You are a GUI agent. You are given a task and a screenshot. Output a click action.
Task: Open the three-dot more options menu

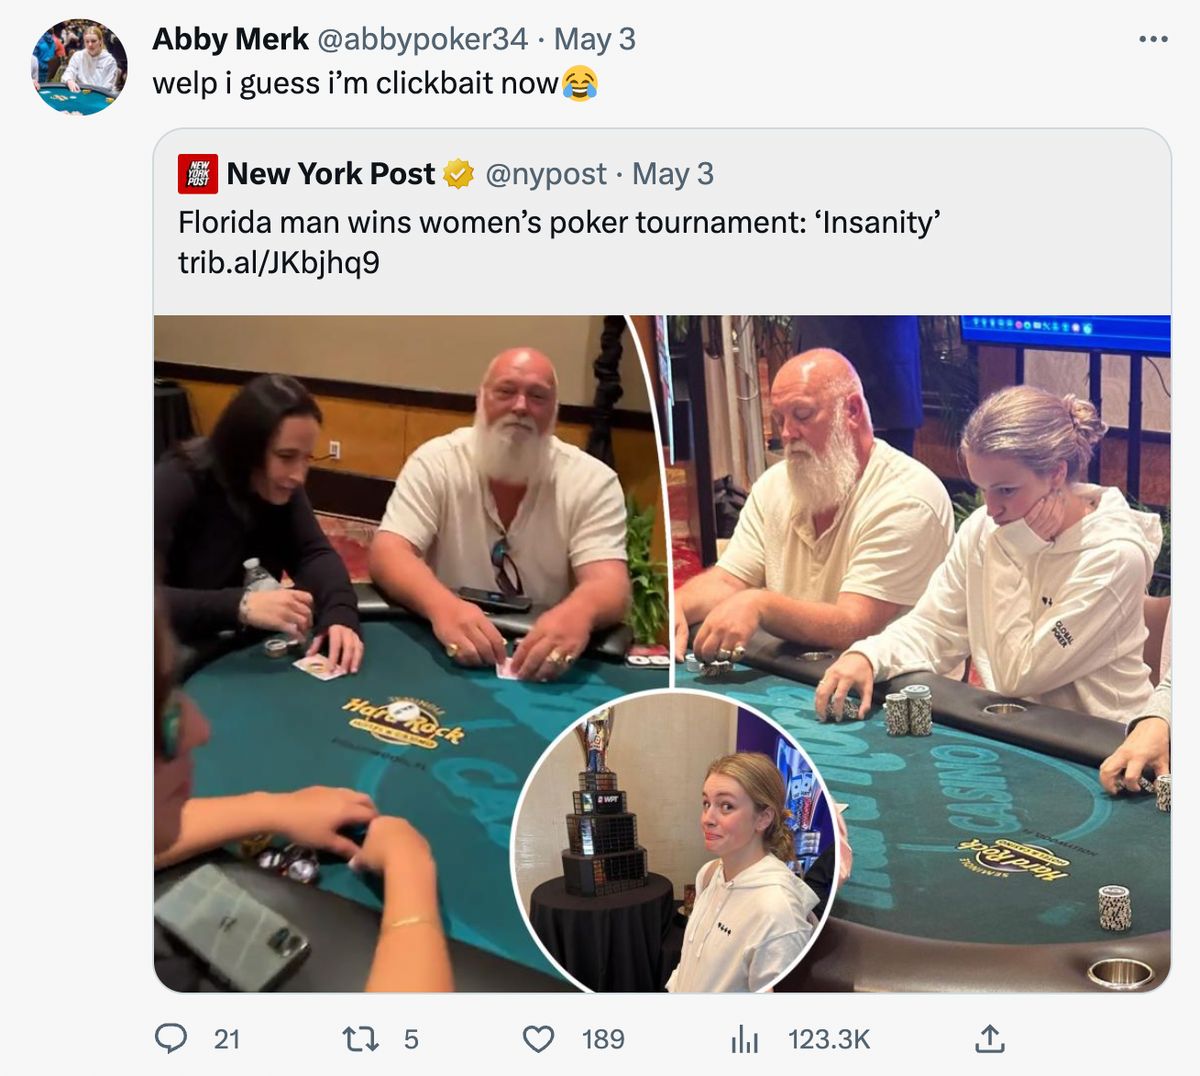click(x=1153, y=39)
